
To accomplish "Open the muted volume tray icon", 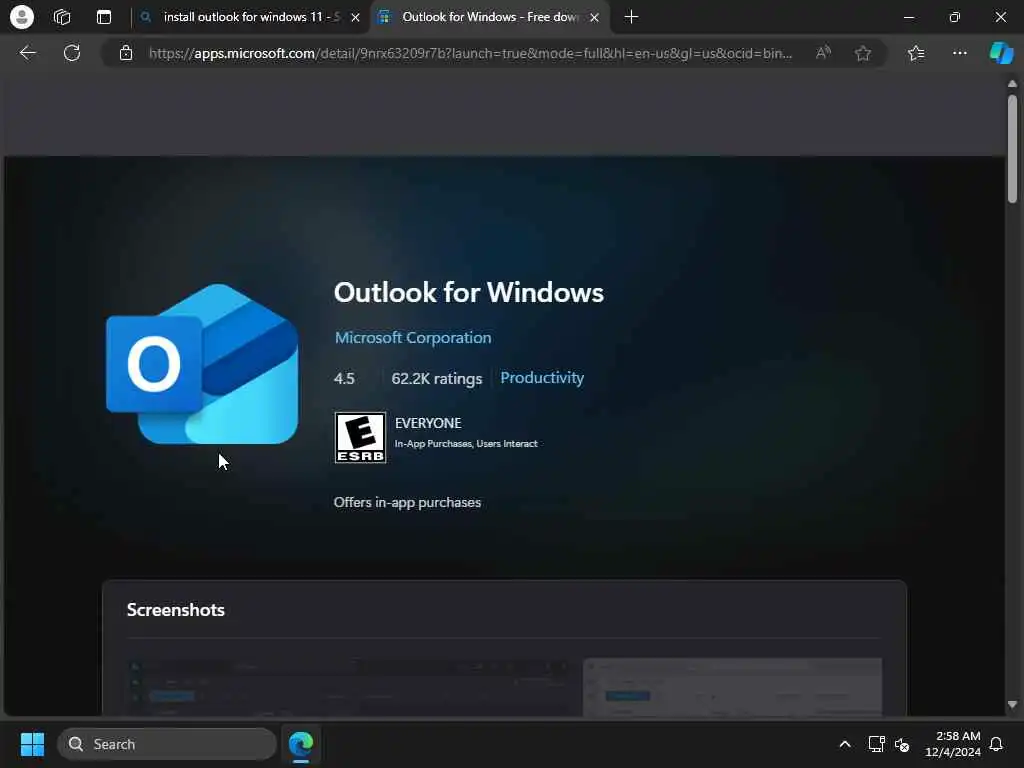I will click(902, 744).
